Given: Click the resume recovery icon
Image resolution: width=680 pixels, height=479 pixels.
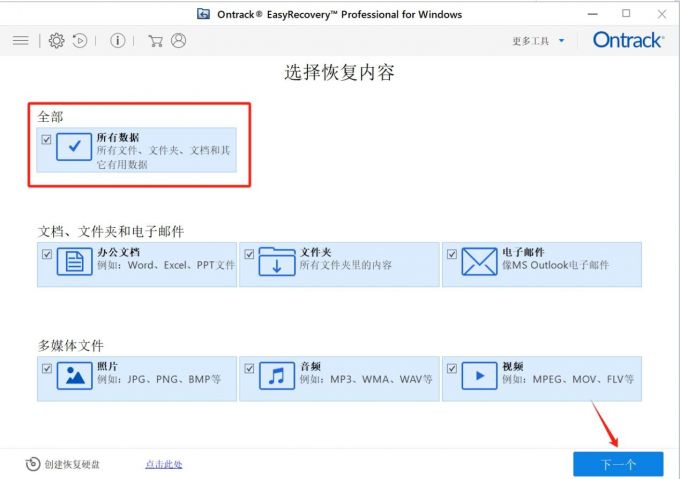Looking at the screenshot, I should tap(80, 41).
